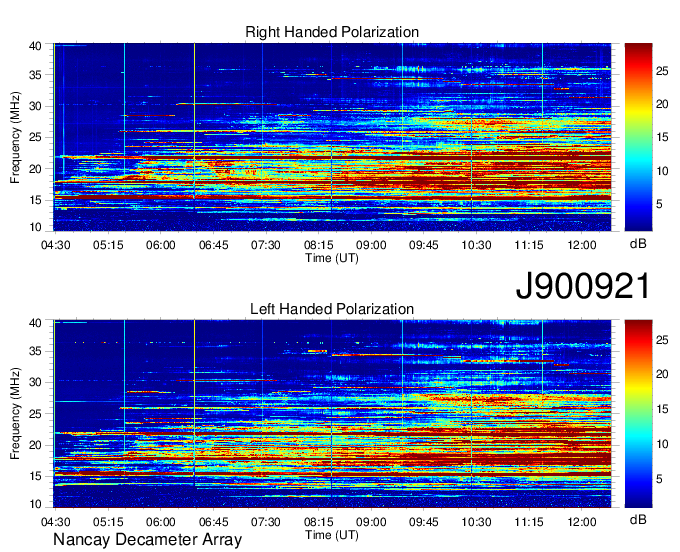The height and width of the screenshot is (552, 680).
Task: Click the 08:15 time tick under Left Handed plot
Action: [x=319, y=522]
